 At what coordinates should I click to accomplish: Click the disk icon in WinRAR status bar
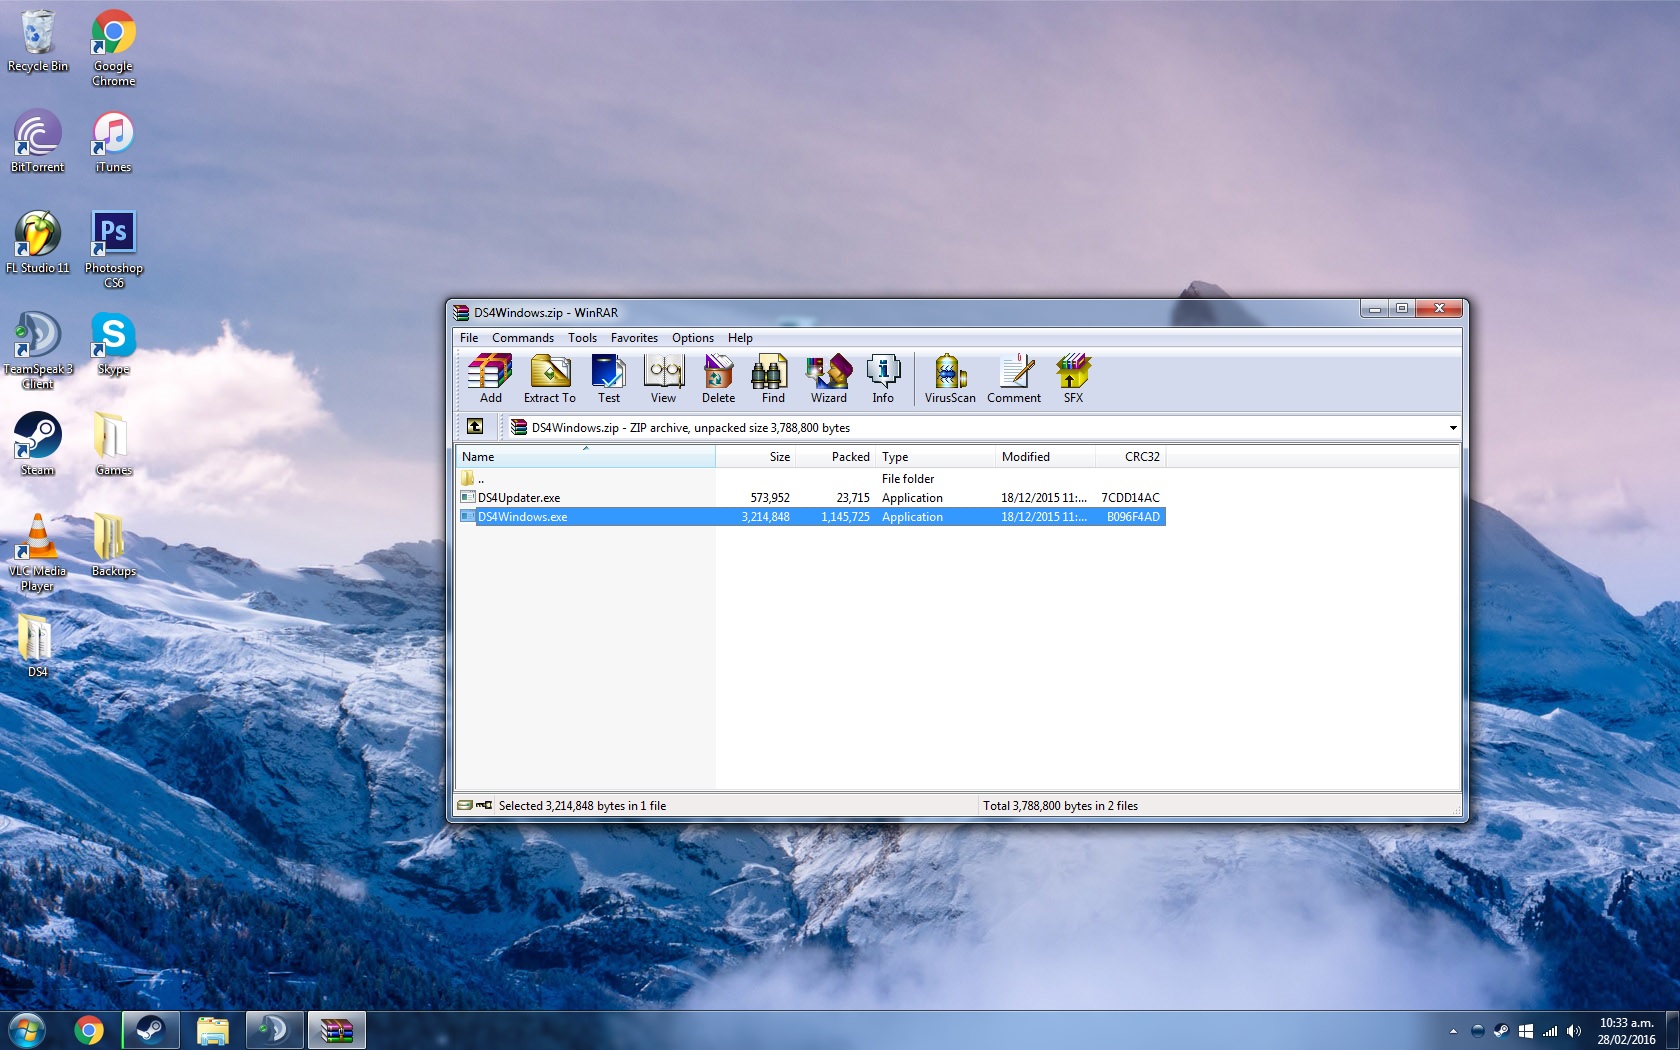point(465,805)
